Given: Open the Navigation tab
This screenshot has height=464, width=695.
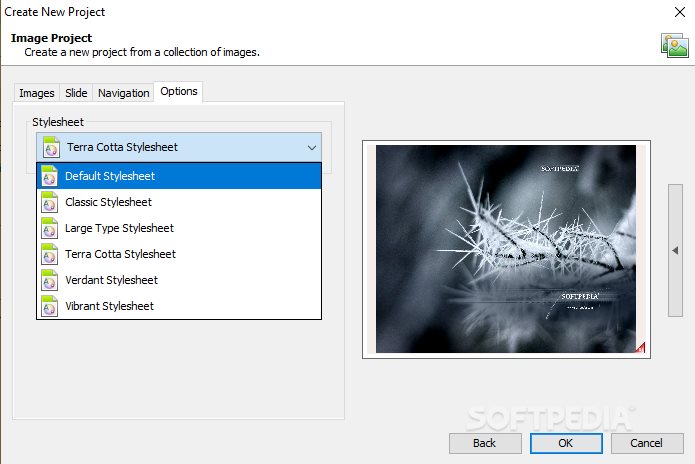Looking at the screenshot, I should (124, 93).
